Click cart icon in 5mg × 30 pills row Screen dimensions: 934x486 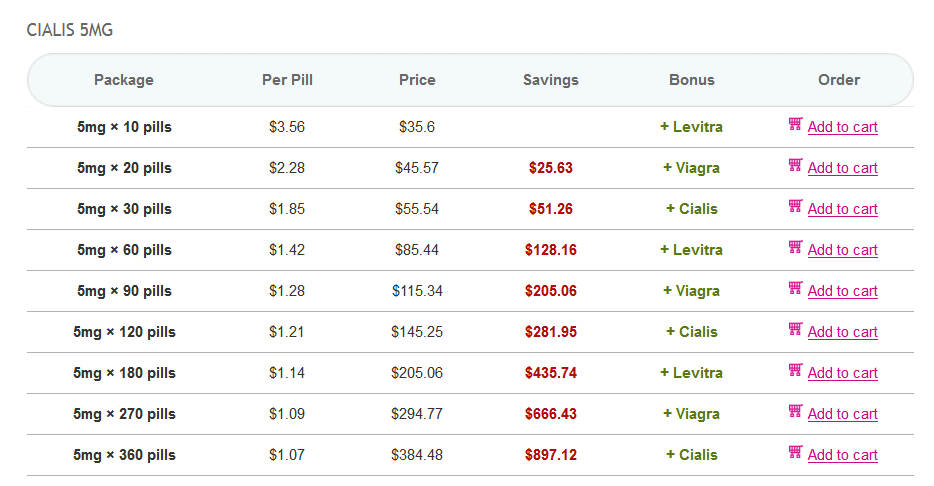click(x=795, y=207)
